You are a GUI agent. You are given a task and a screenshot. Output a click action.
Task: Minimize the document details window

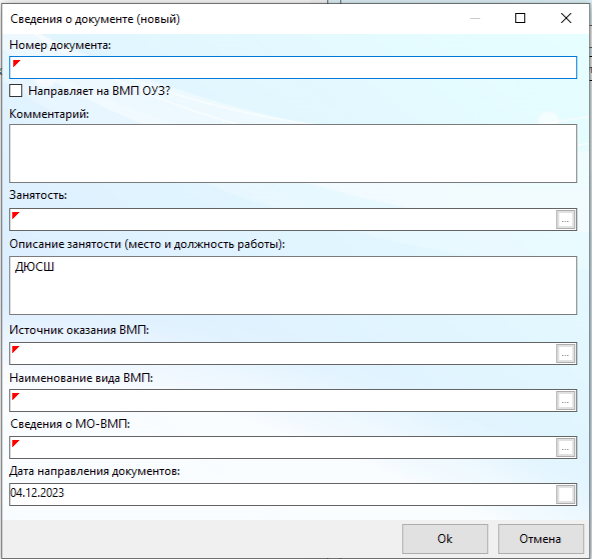coord(475,18)
